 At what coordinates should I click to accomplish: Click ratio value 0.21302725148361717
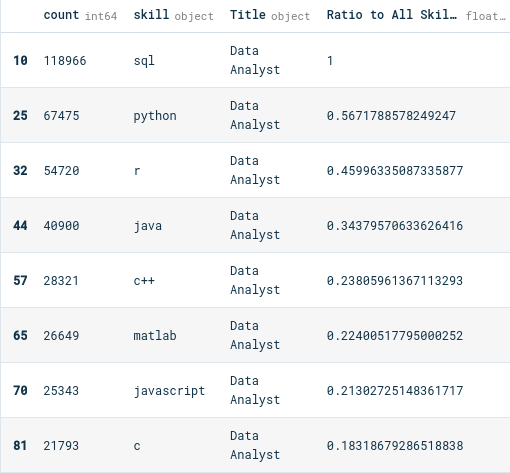(395, 391)
